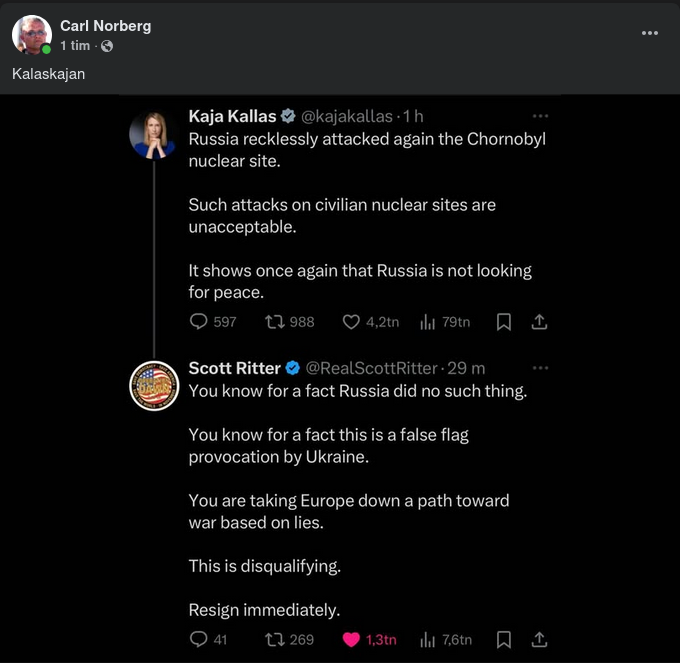Viewport: 680px width, 663px height.
Task: Open more options on Scott Ritter tweet
Action: pos(540,367)
